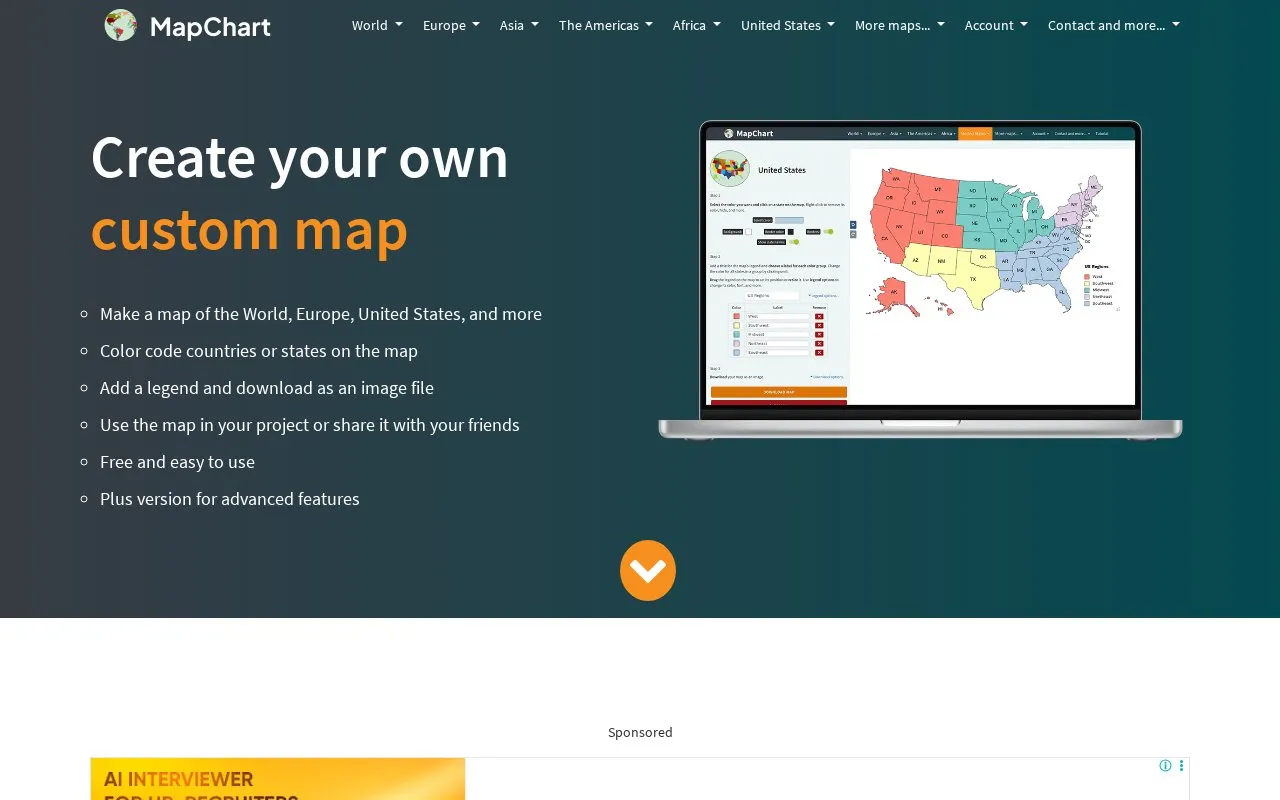Open the Account dropdown
Viewport: 1280px width, 800px height.
pos(996,25)
